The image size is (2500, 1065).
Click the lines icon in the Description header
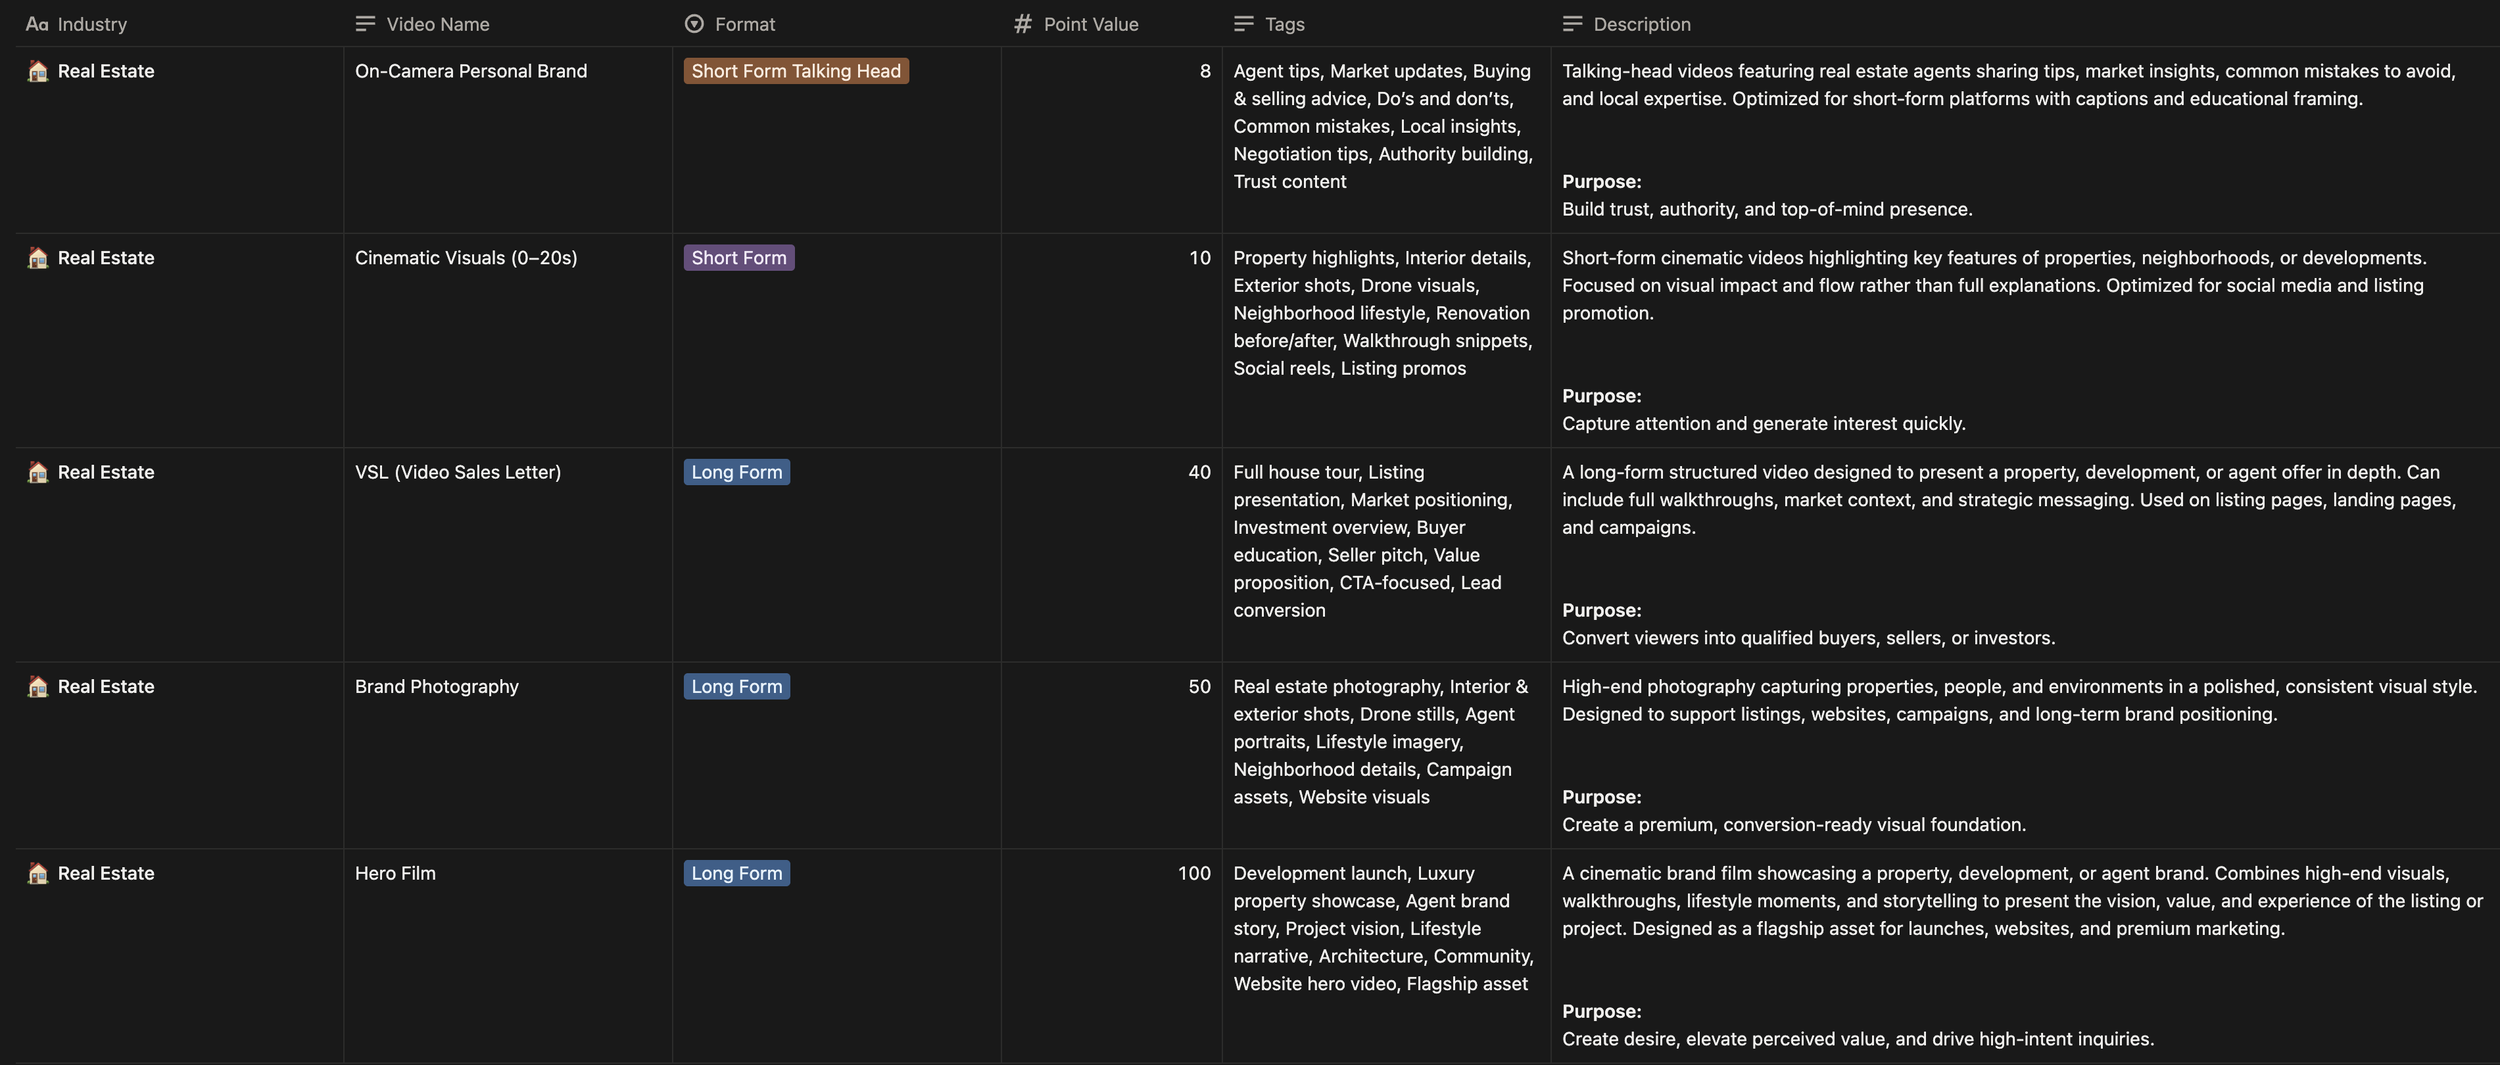pos(1572,24)
